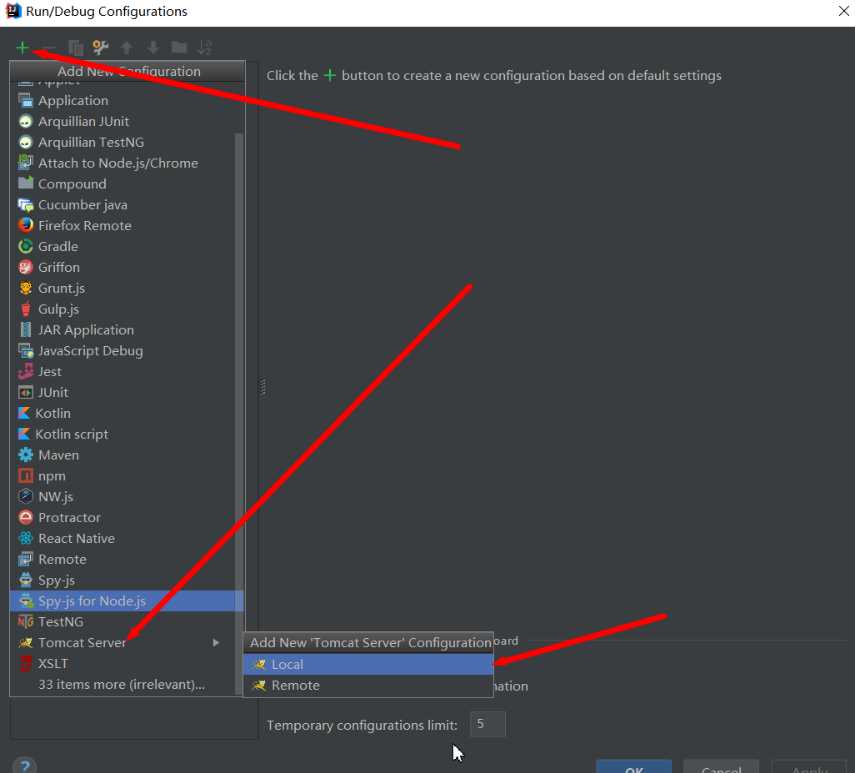Viewport: 855px width, 773px height.
Task: Click Temporary configurations limit field
Action: (488, 724)
